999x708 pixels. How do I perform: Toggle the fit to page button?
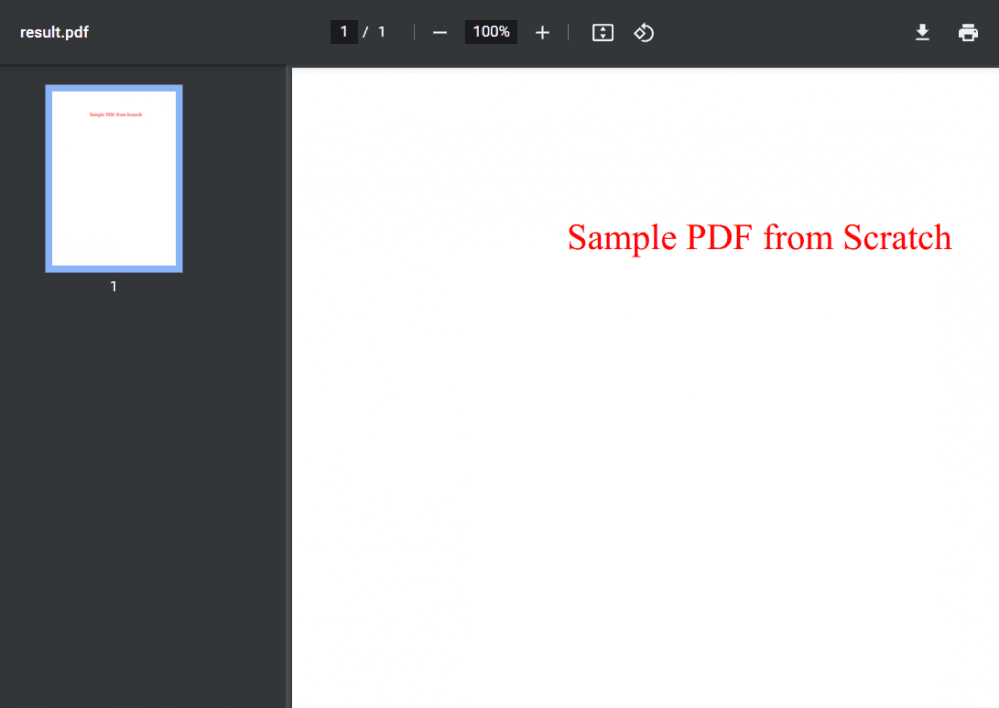(x=602, y=33)
